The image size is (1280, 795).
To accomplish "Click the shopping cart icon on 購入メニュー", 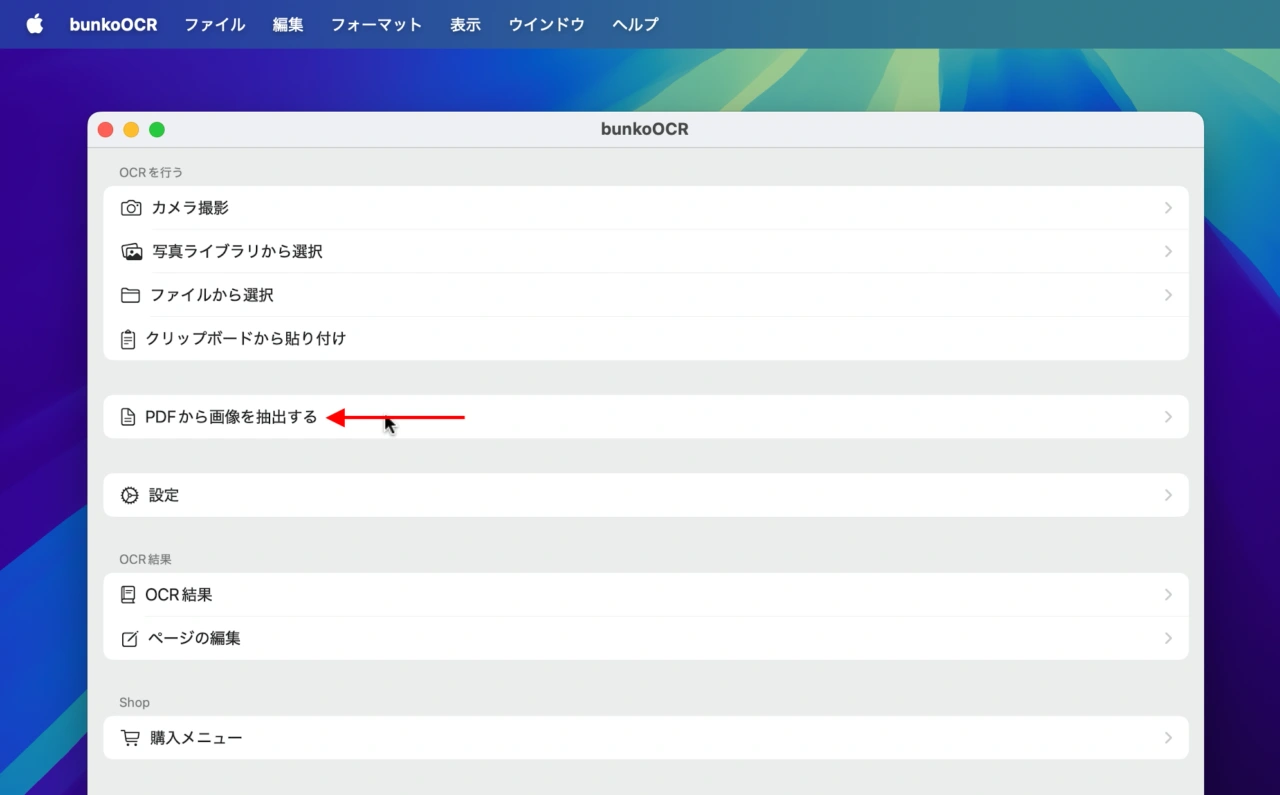I will click(129, 737).
